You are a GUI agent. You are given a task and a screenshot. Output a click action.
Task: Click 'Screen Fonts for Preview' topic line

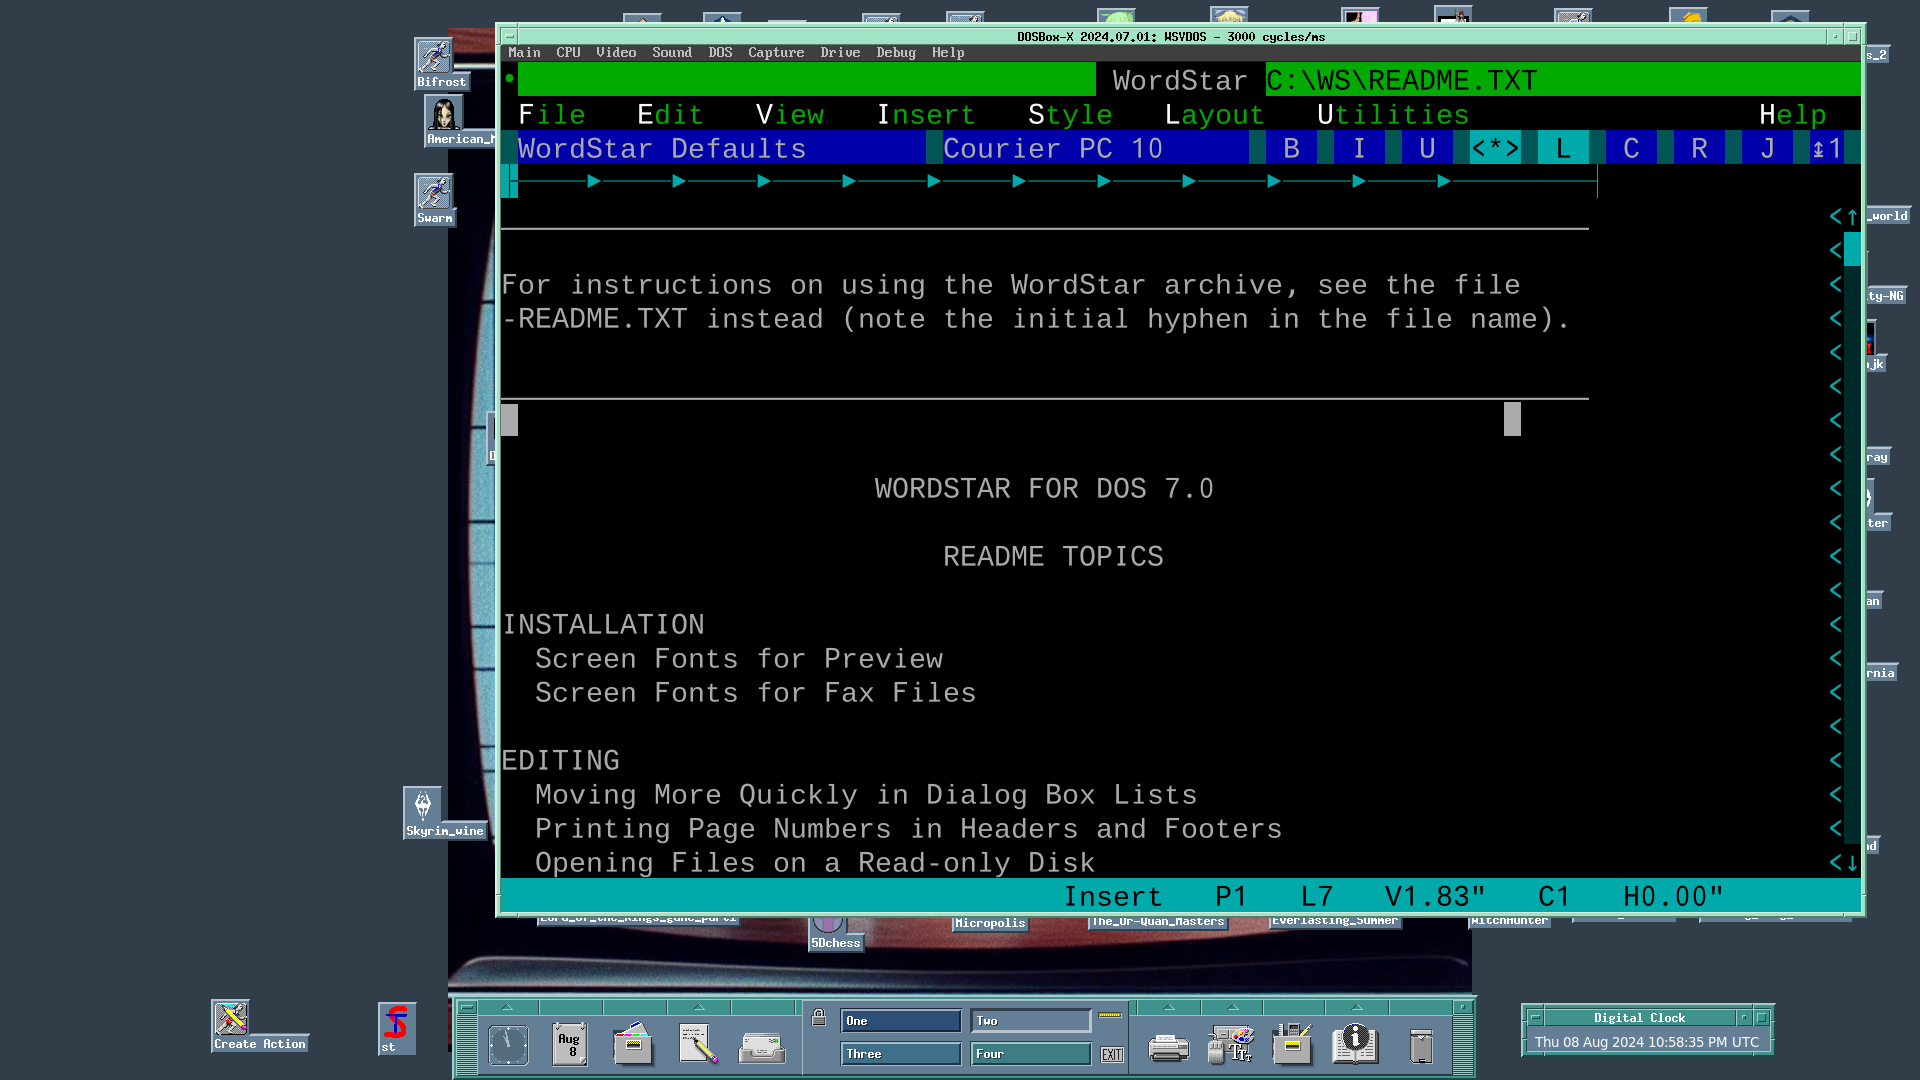(x=738, y=659)
